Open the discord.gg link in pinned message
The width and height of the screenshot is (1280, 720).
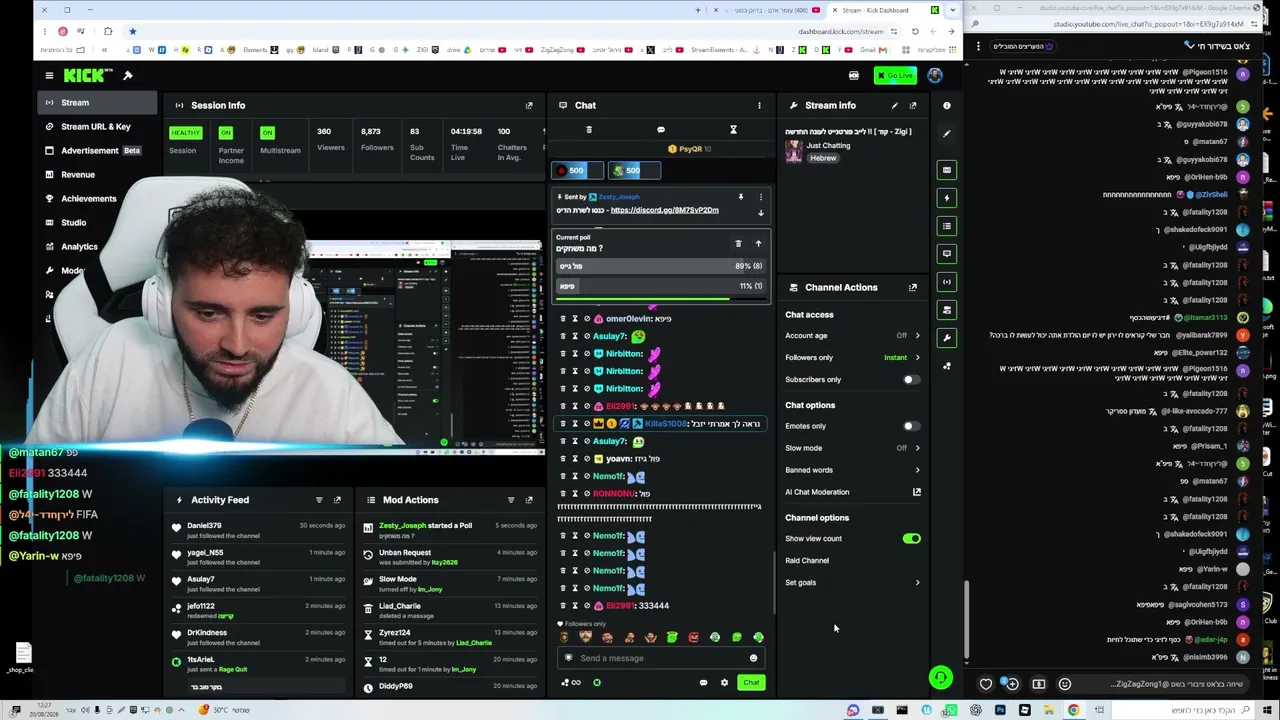click(664, 210)
